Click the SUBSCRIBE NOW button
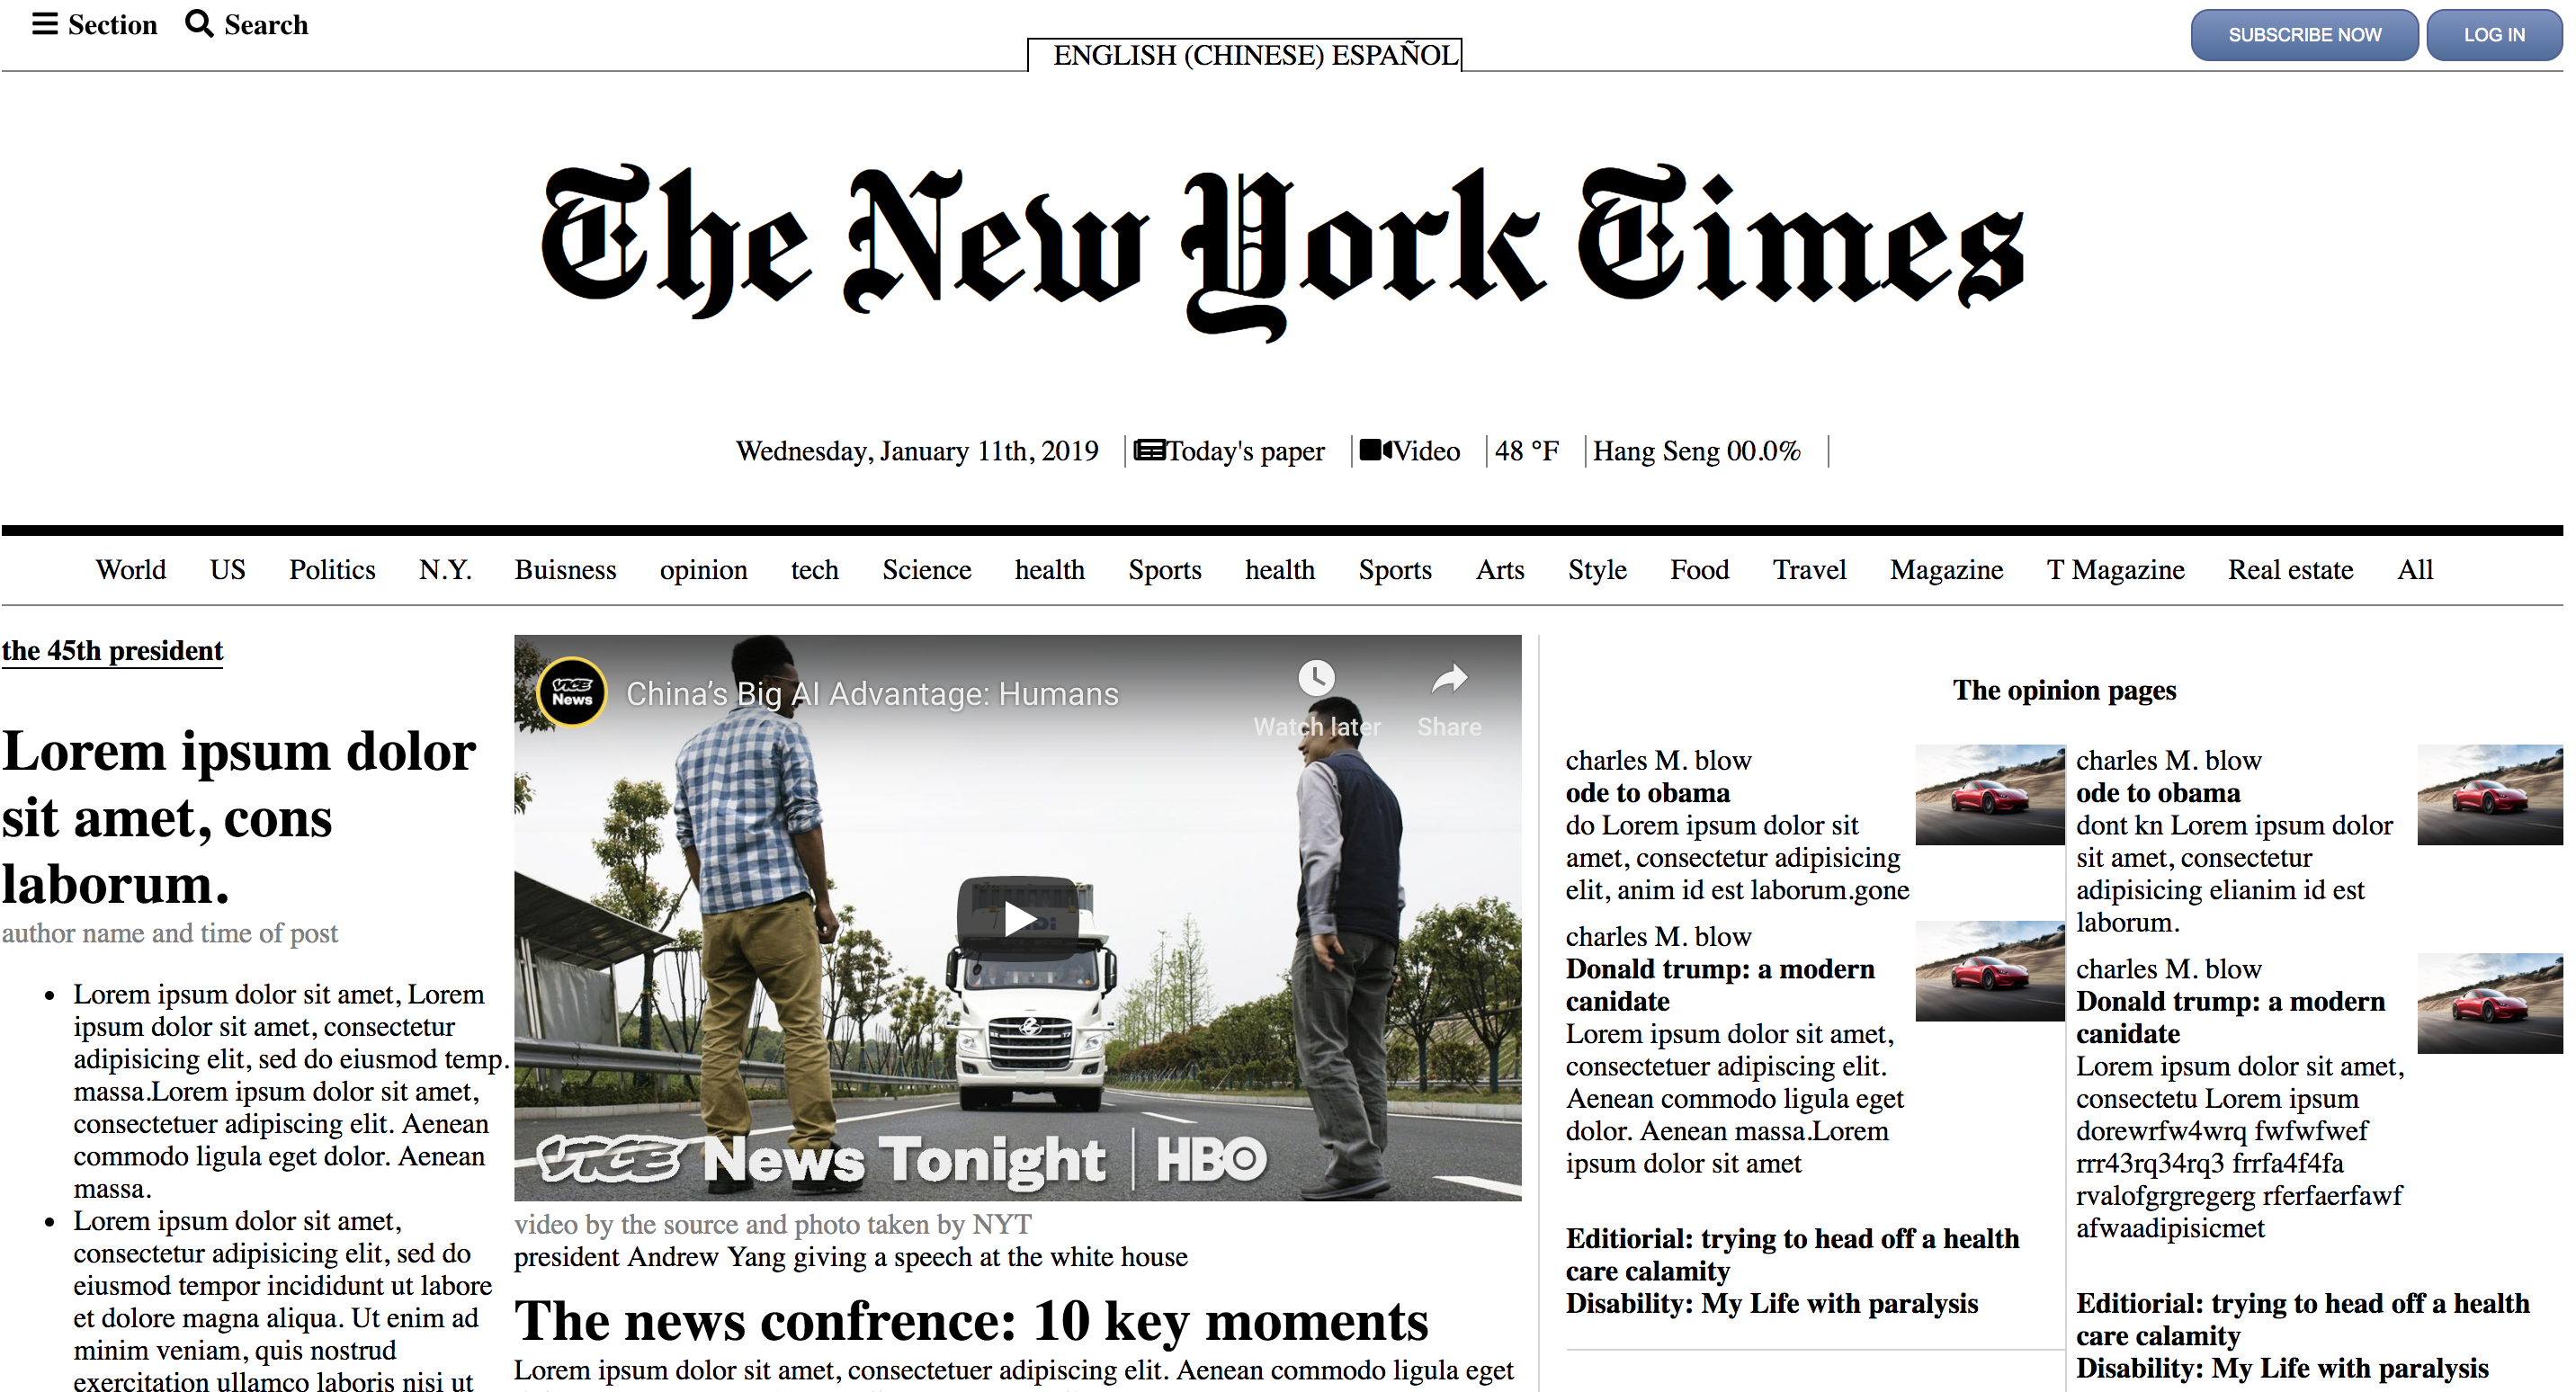The width and height of the screenshot is (2576, 1392). (2304, 35)
